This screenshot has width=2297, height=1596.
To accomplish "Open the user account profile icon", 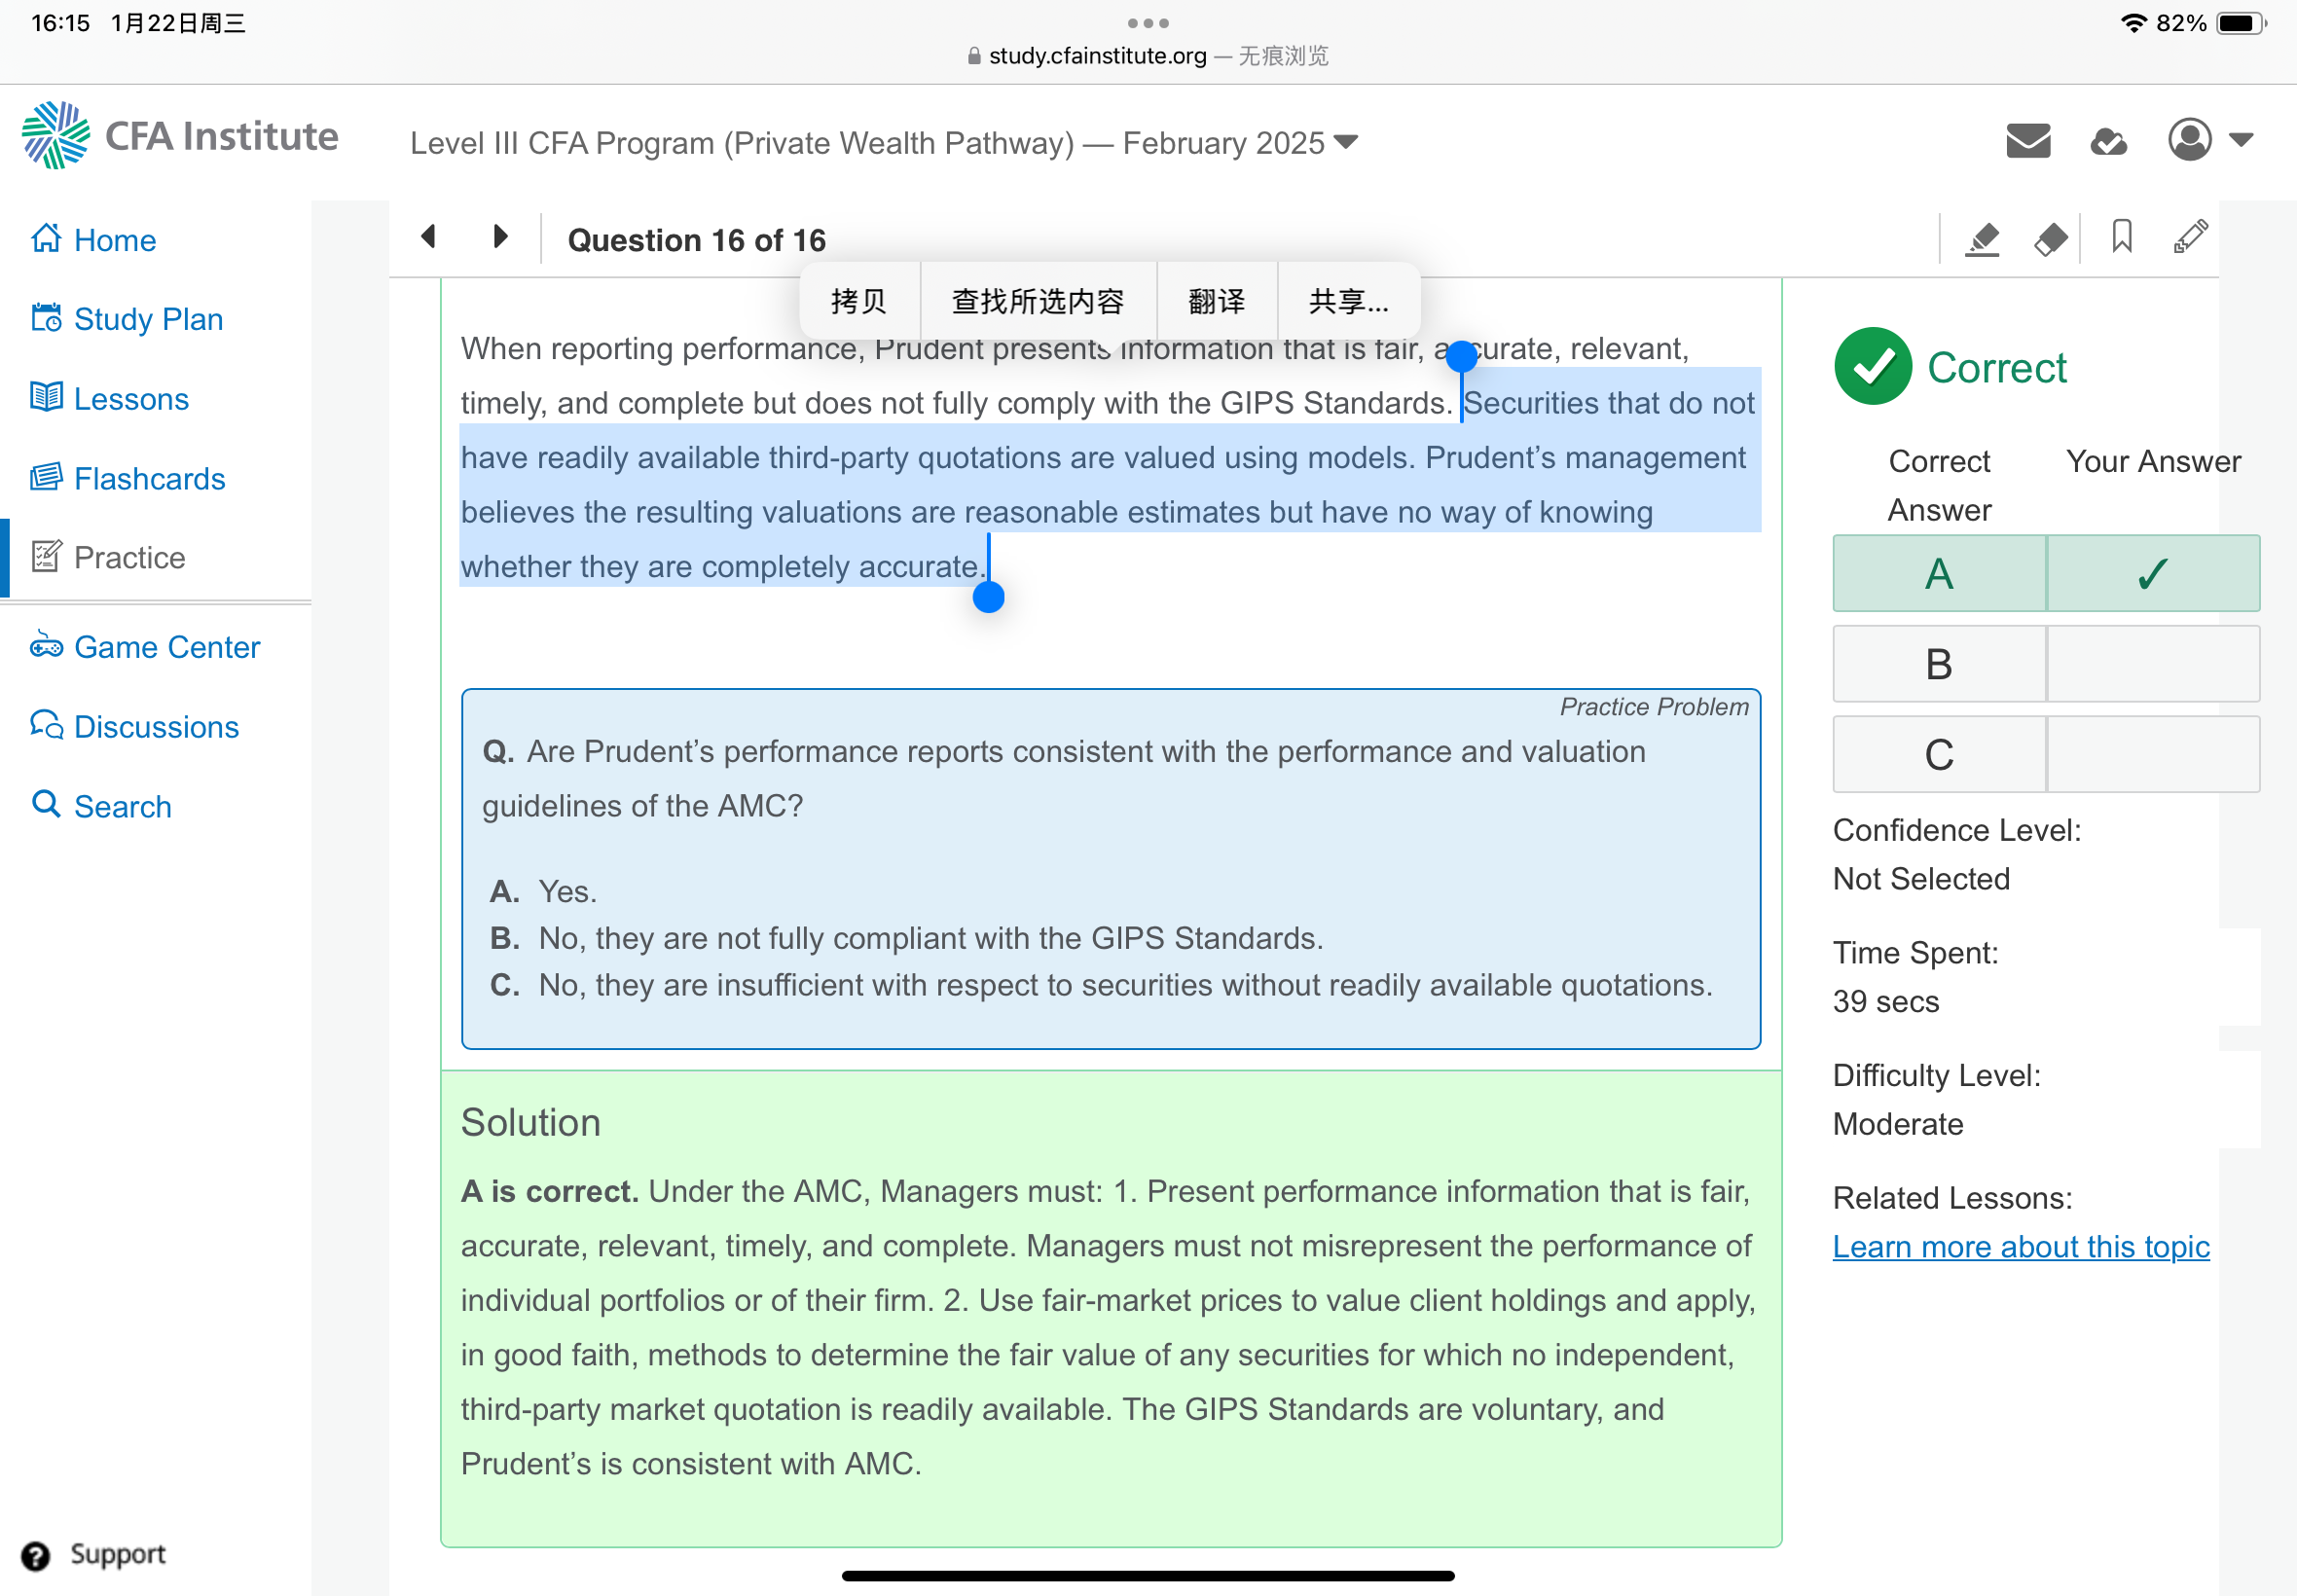I will pos(2189,140).
